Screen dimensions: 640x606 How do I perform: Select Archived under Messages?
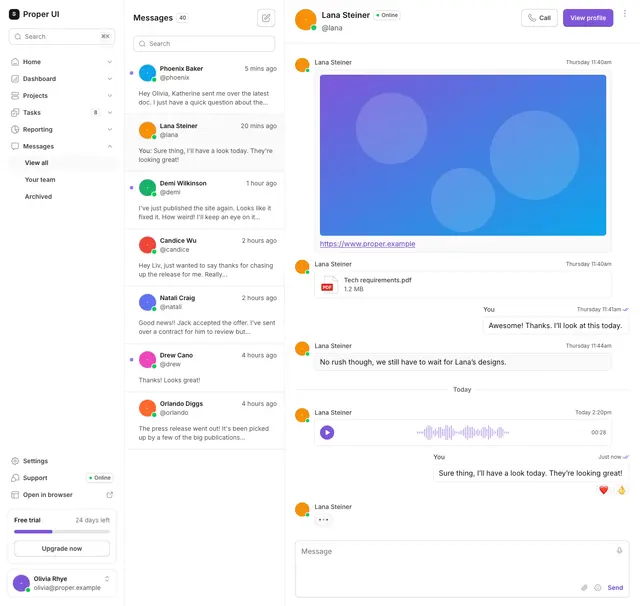62,197
